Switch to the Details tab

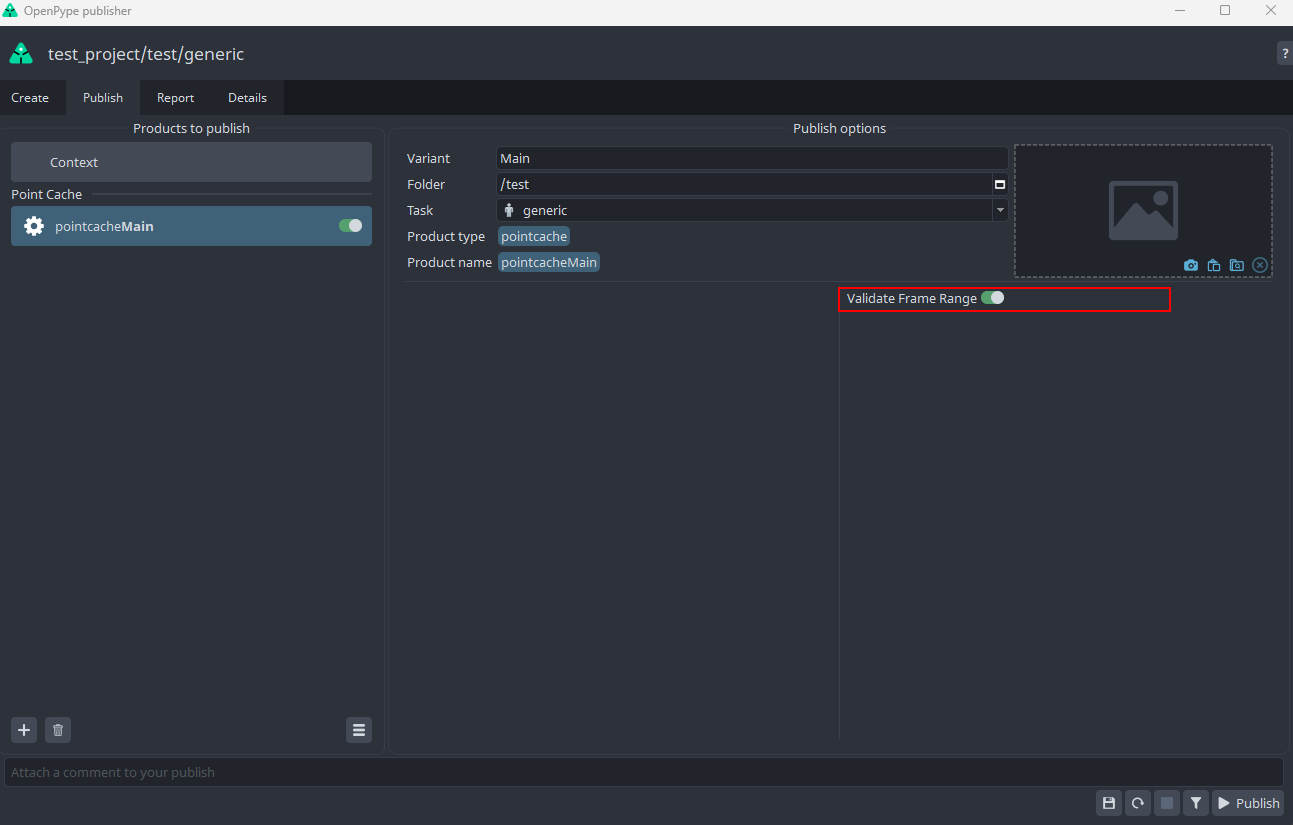click(x=247, y=98)
